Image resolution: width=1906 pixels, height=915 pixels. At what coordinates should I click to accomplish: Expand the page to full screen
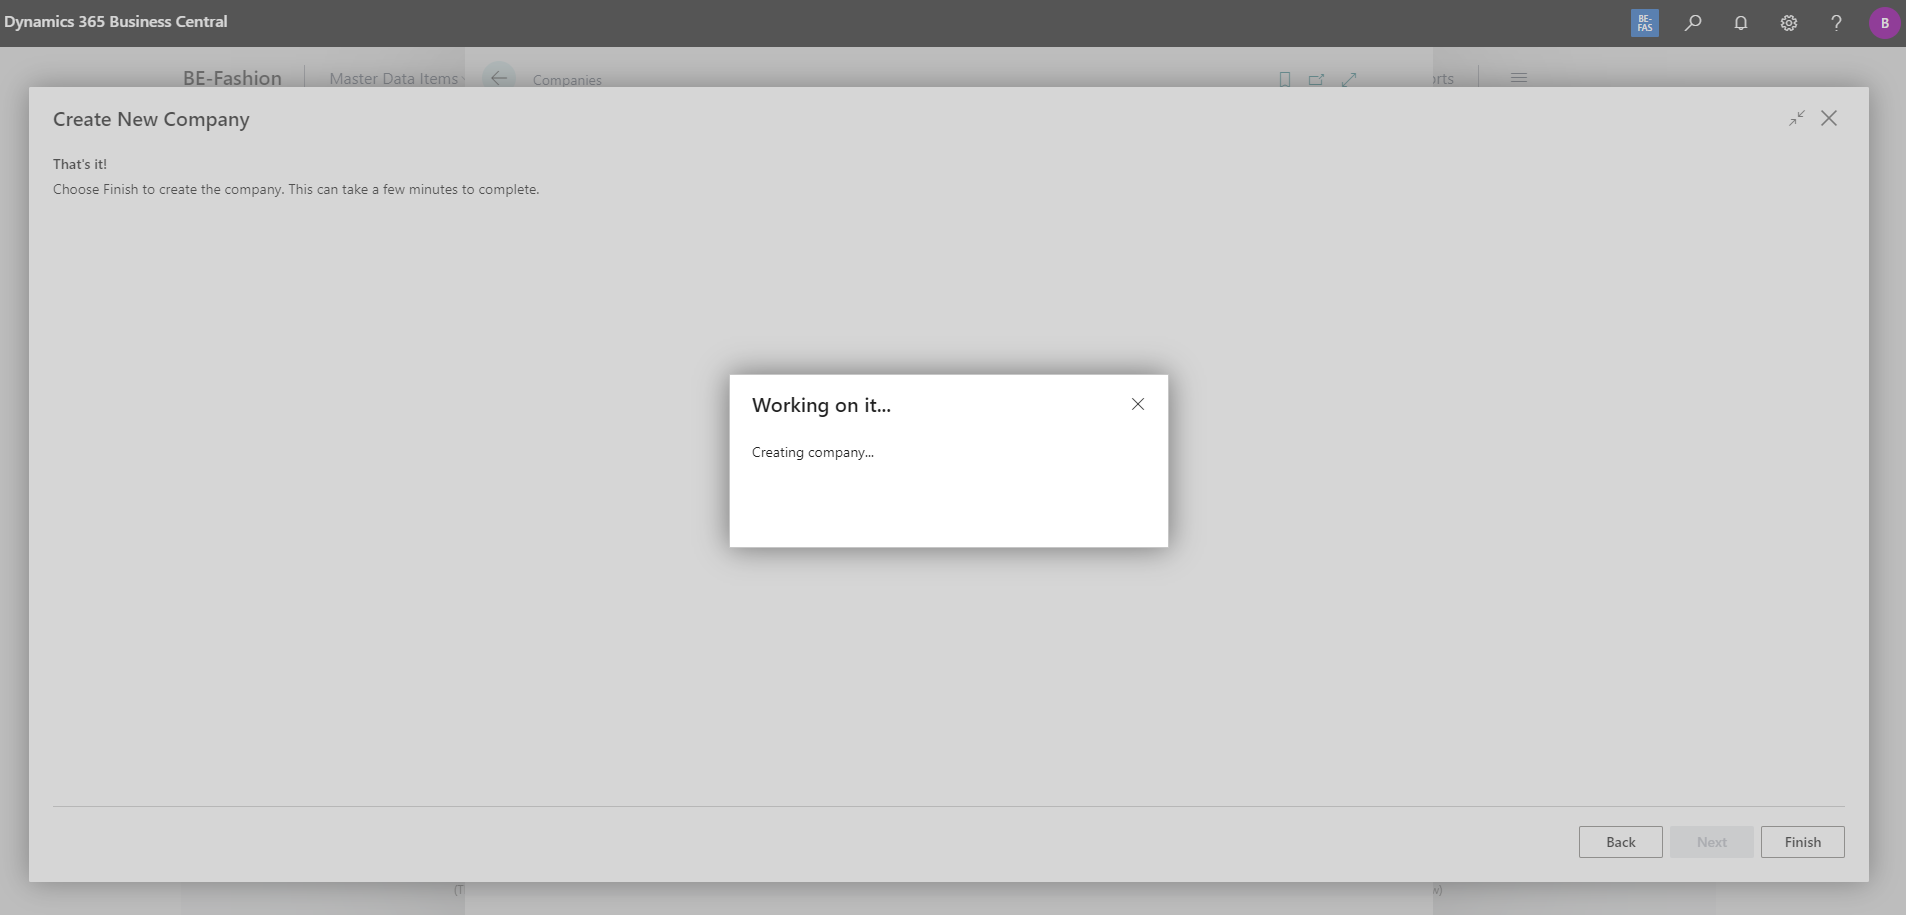point(1350,79)
